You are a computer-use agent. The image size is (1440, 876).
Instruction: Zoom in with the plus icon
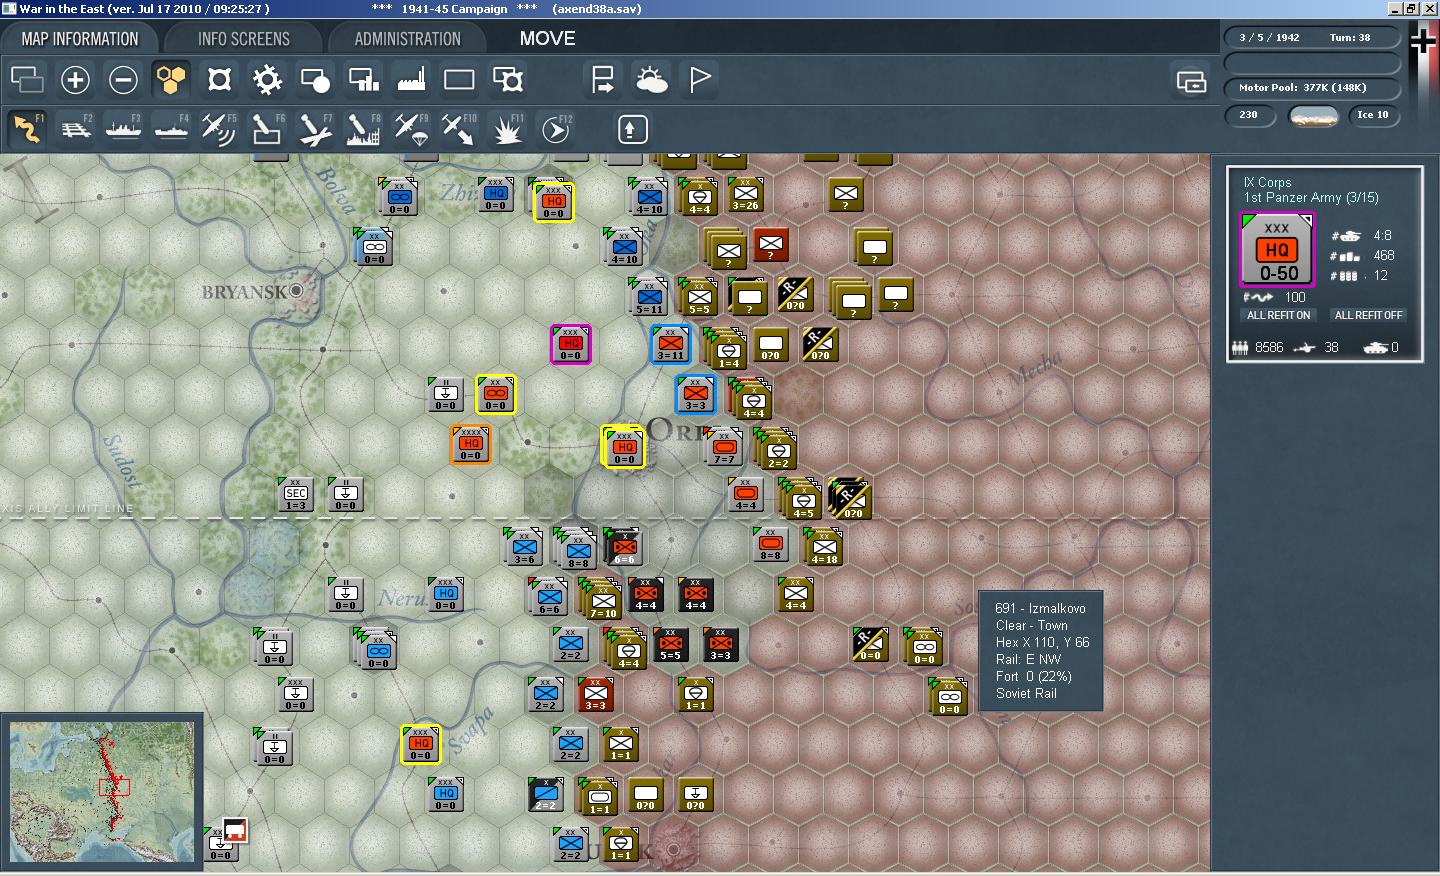pos(75,79)
